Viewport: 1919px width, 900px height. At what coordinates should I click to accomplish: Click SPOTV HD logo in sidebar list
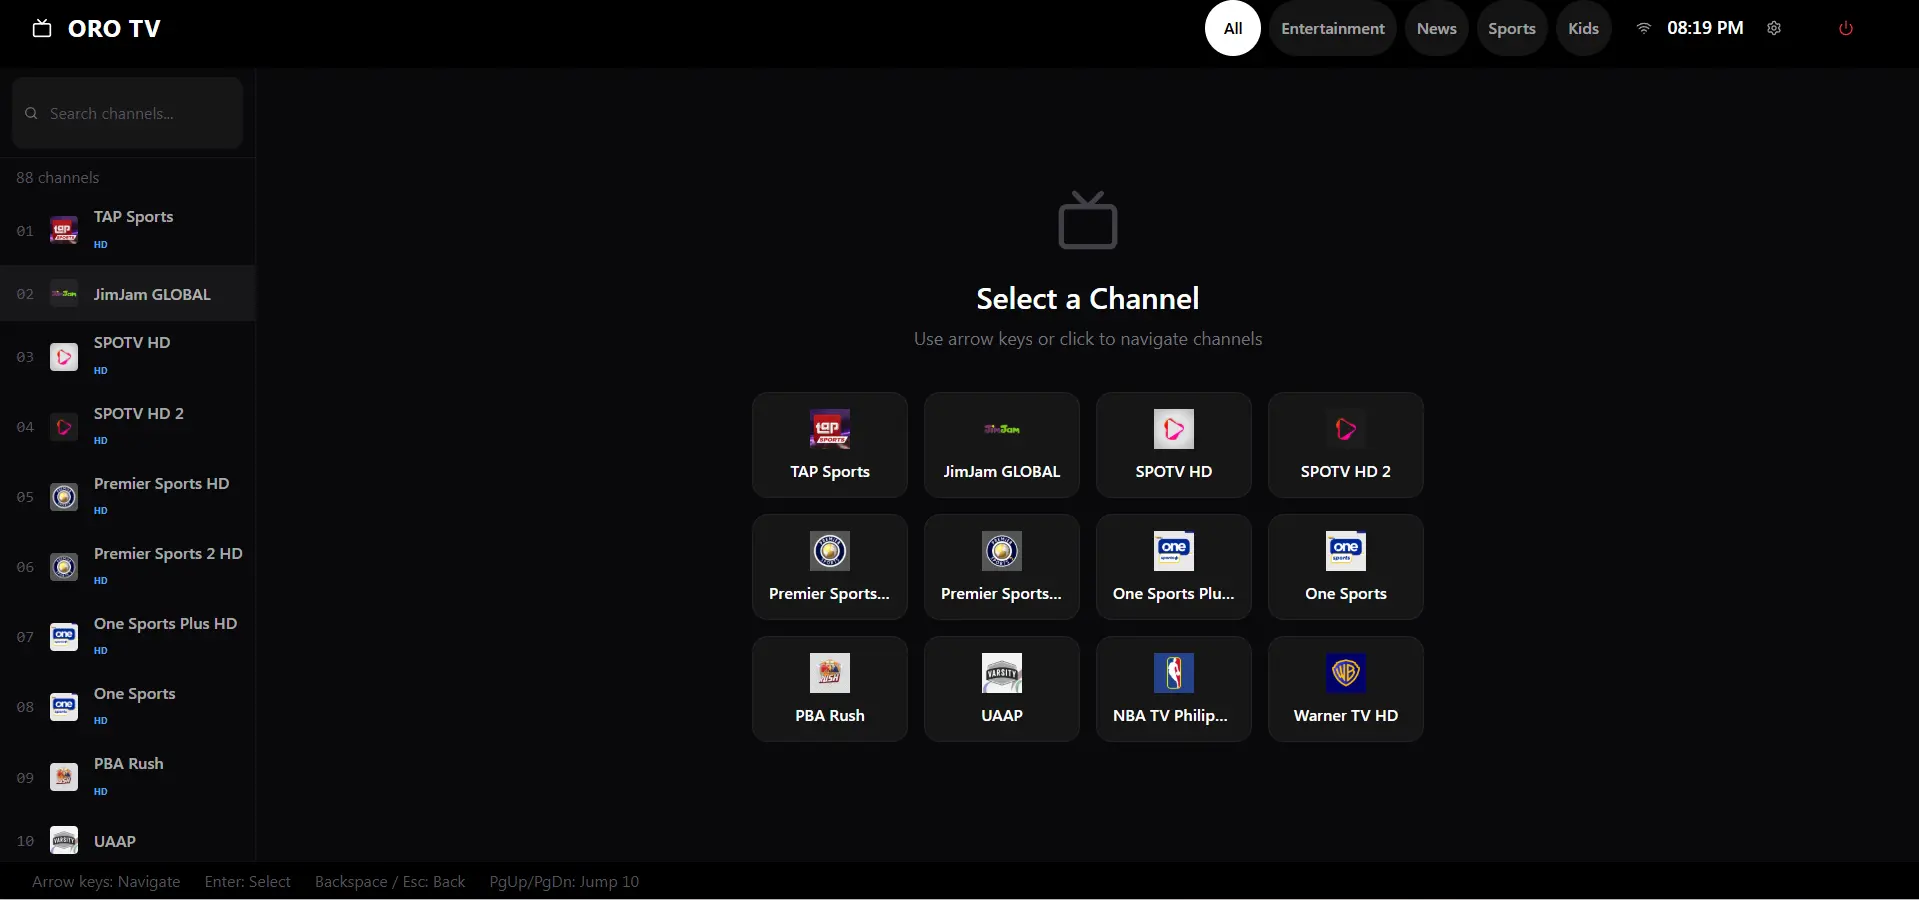(x=64, y=357)
